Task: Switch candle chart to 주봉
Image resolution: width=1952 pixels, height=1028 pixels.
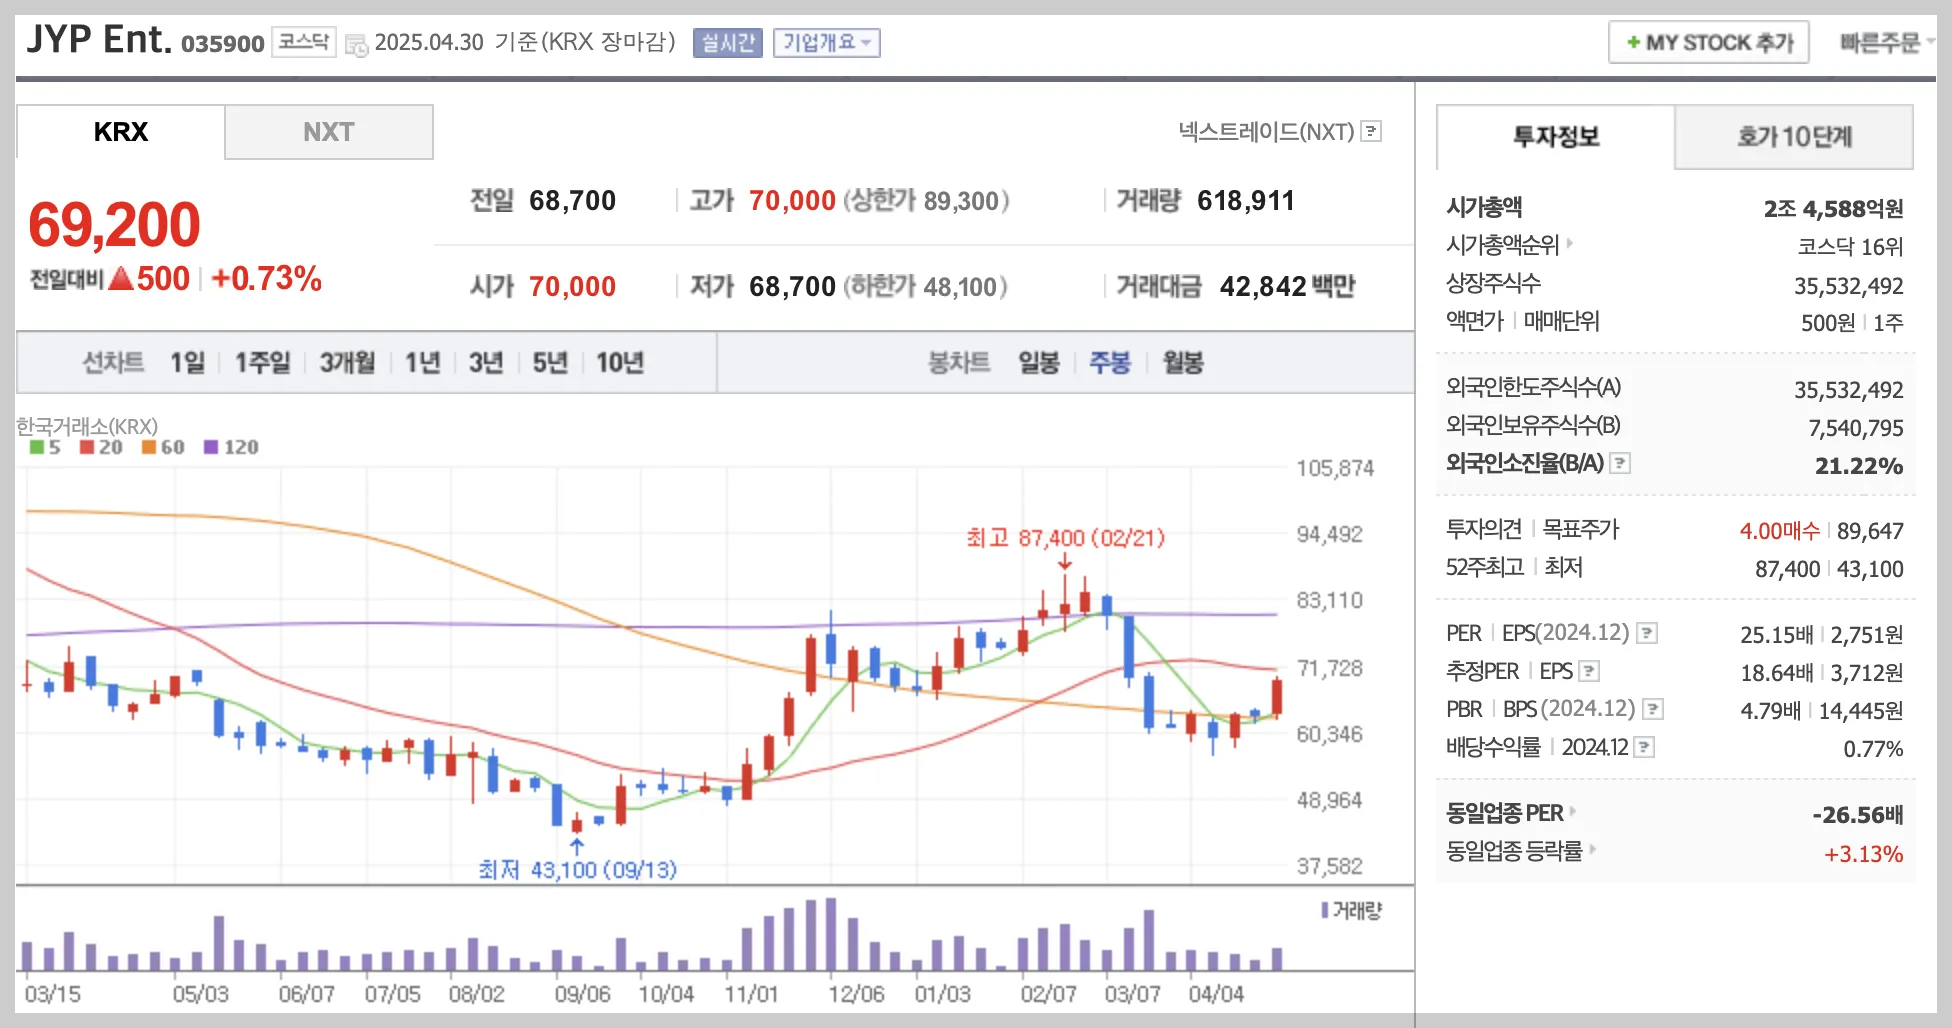Action: click(x=1110, y=362)
